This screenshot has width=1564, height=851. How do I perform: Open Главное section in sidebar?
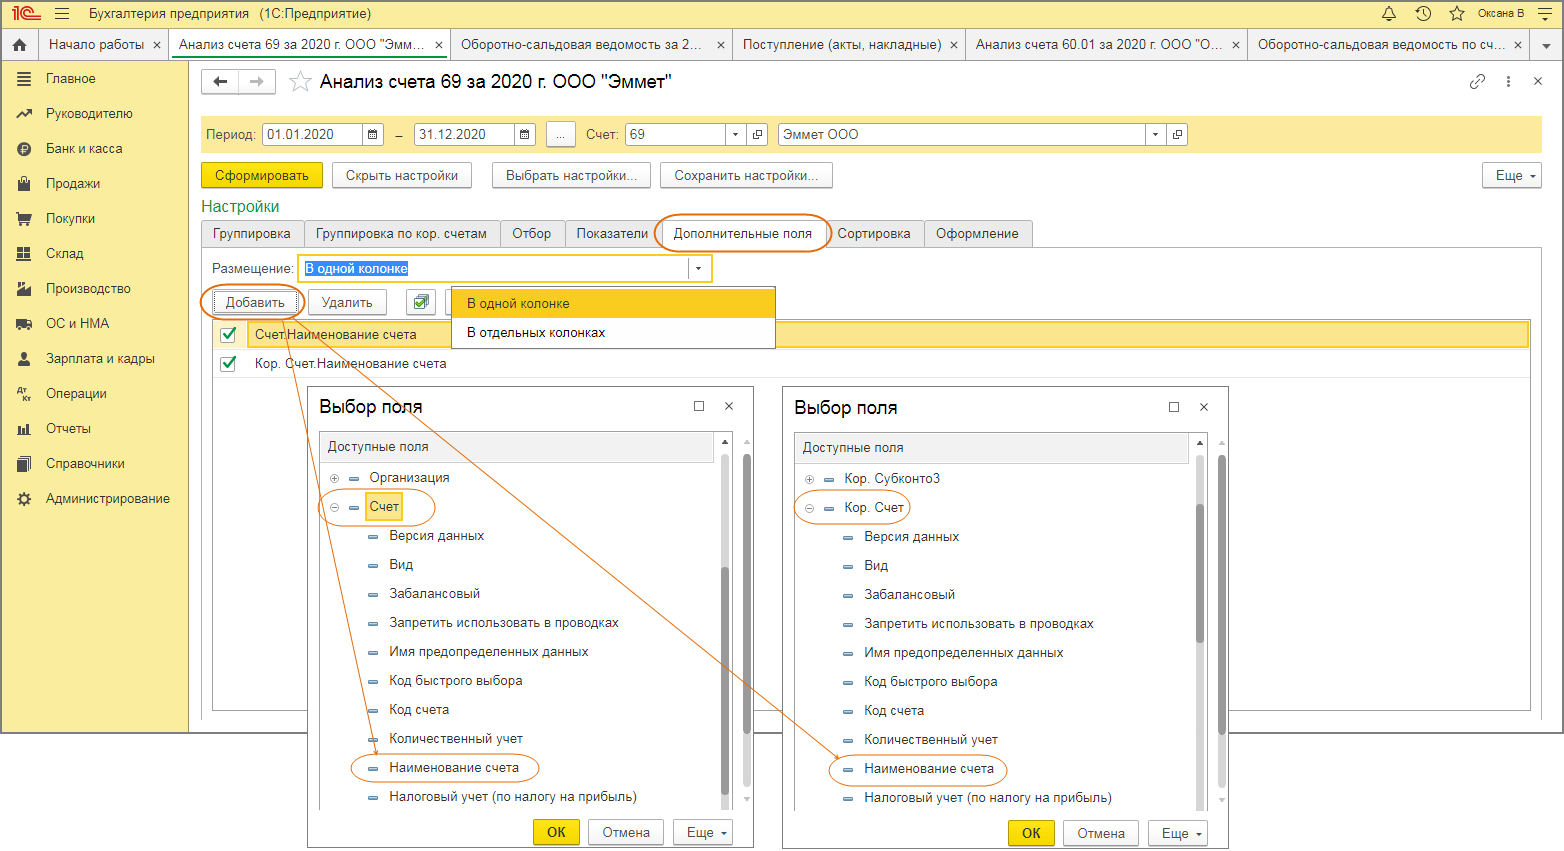click(71, 79)
